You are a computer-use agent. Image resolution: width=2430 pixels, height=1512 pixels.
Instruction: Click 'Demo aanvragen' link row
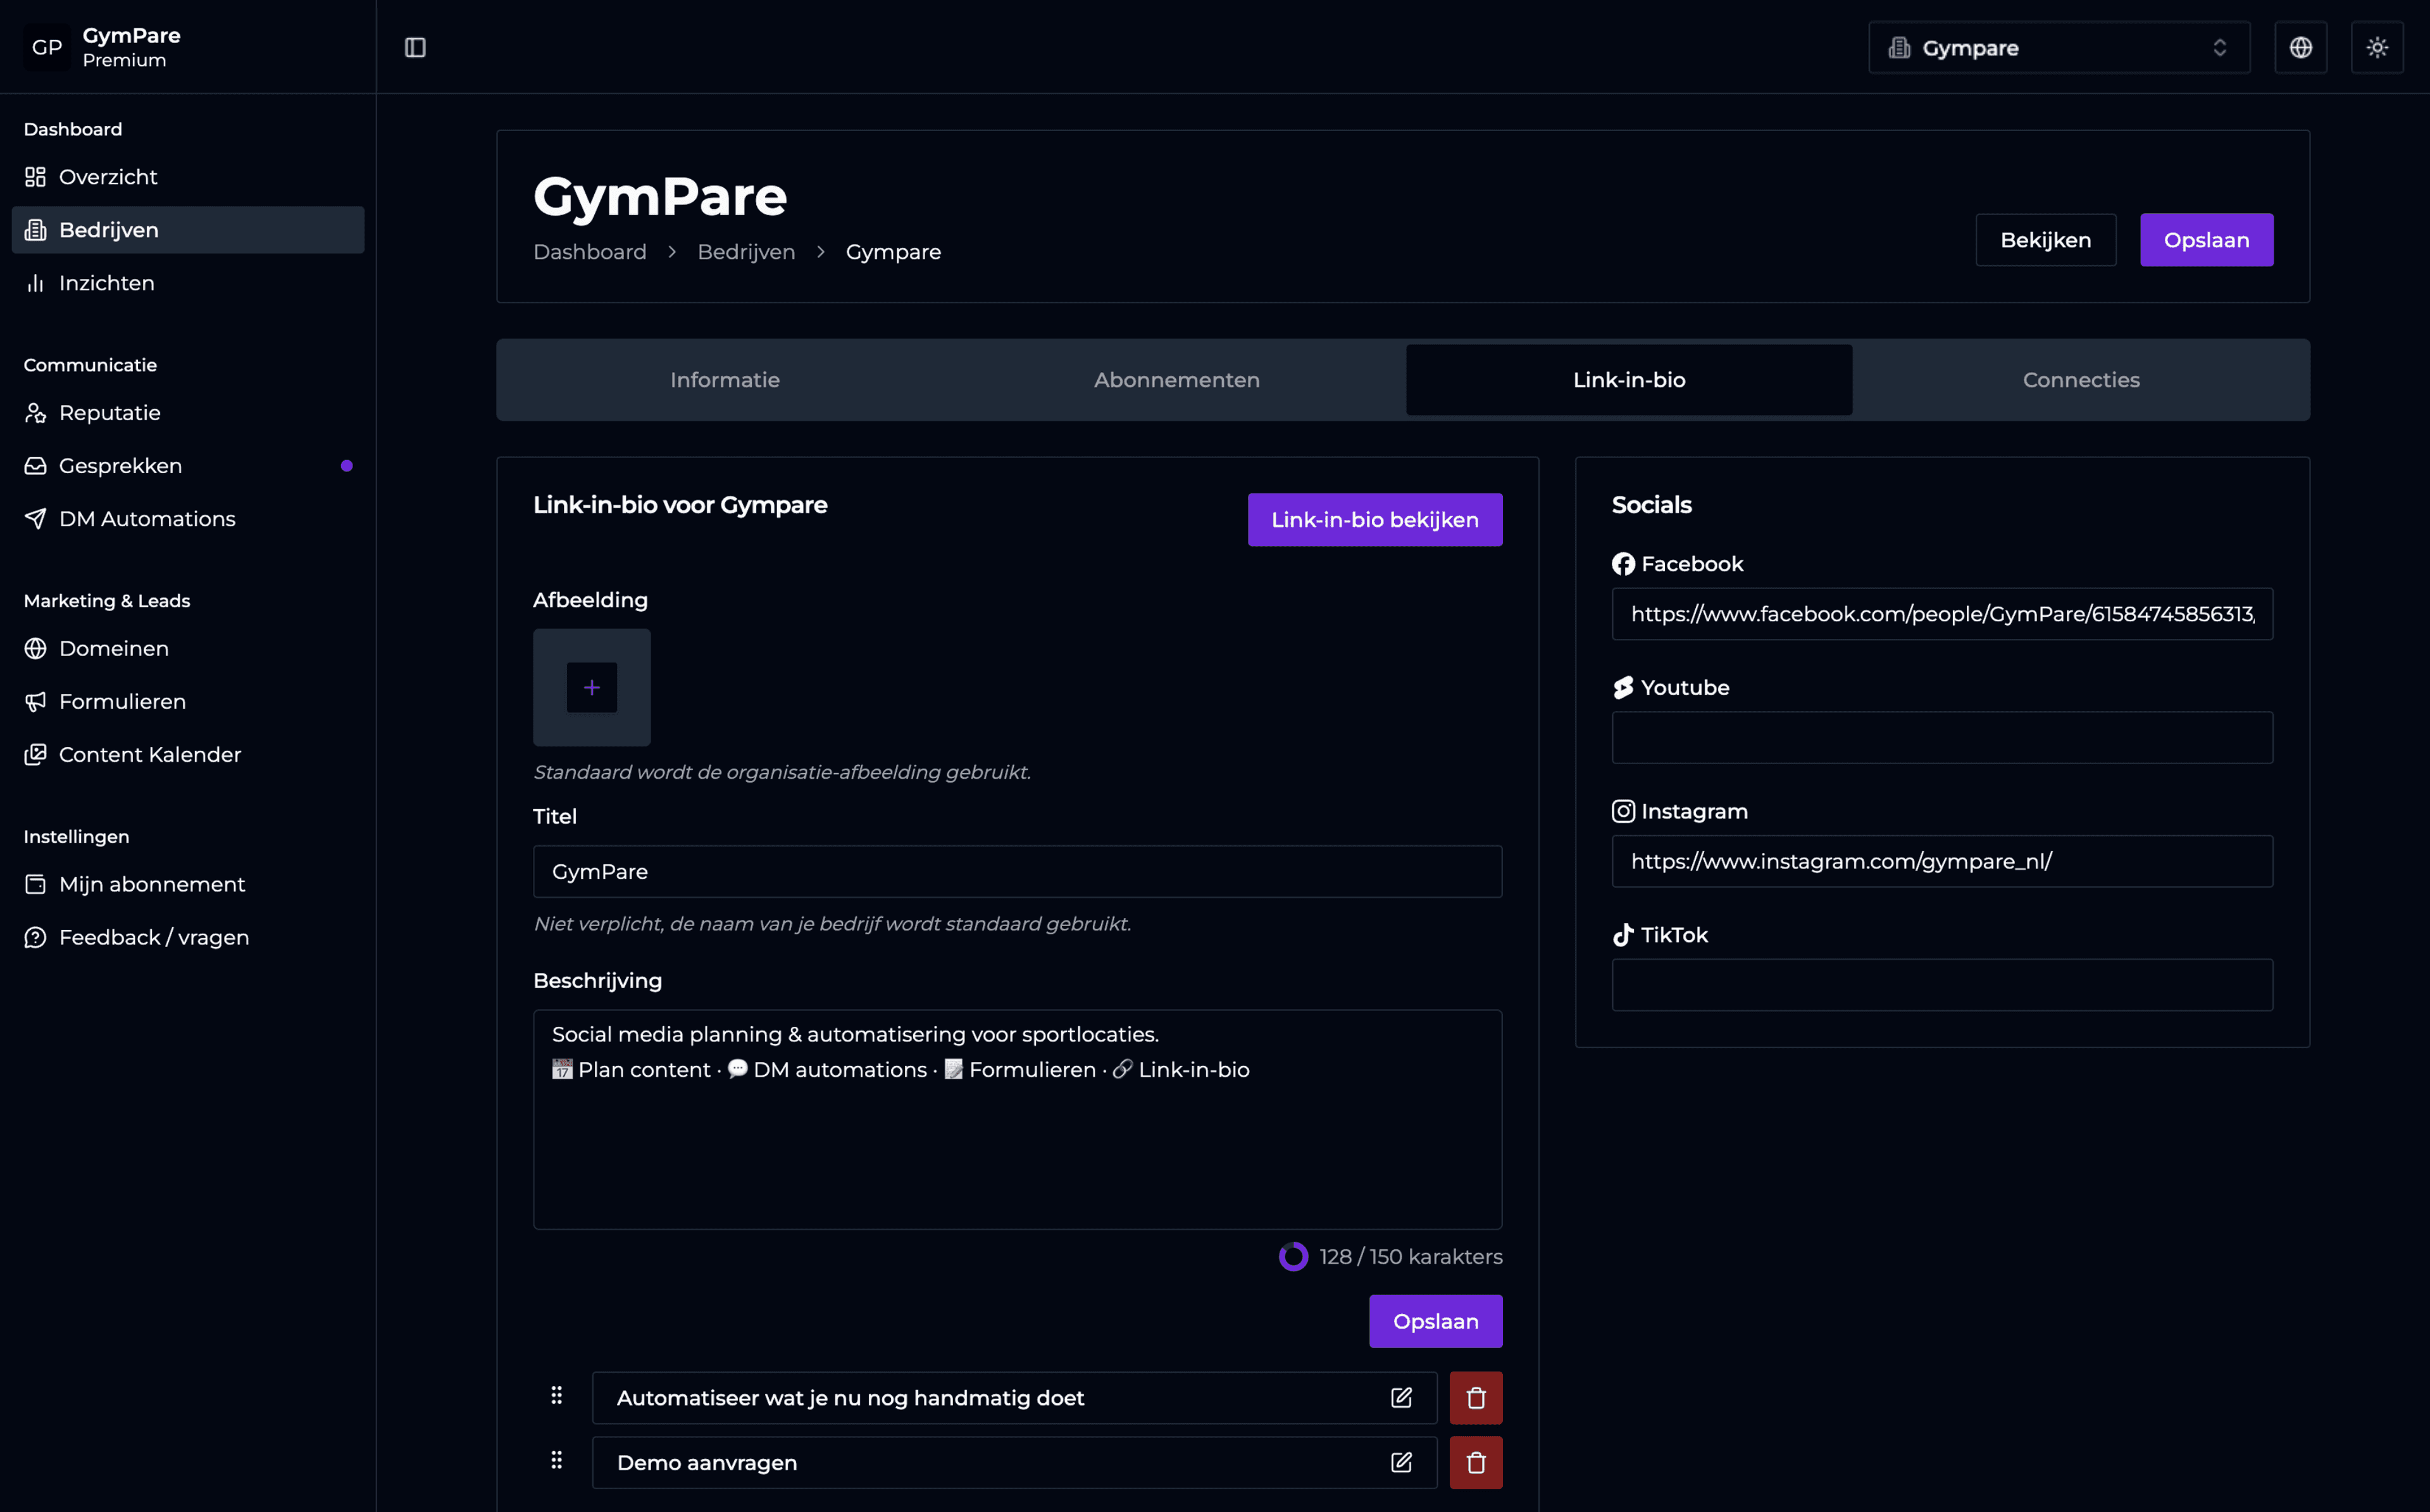[x=1014, y=1463]
